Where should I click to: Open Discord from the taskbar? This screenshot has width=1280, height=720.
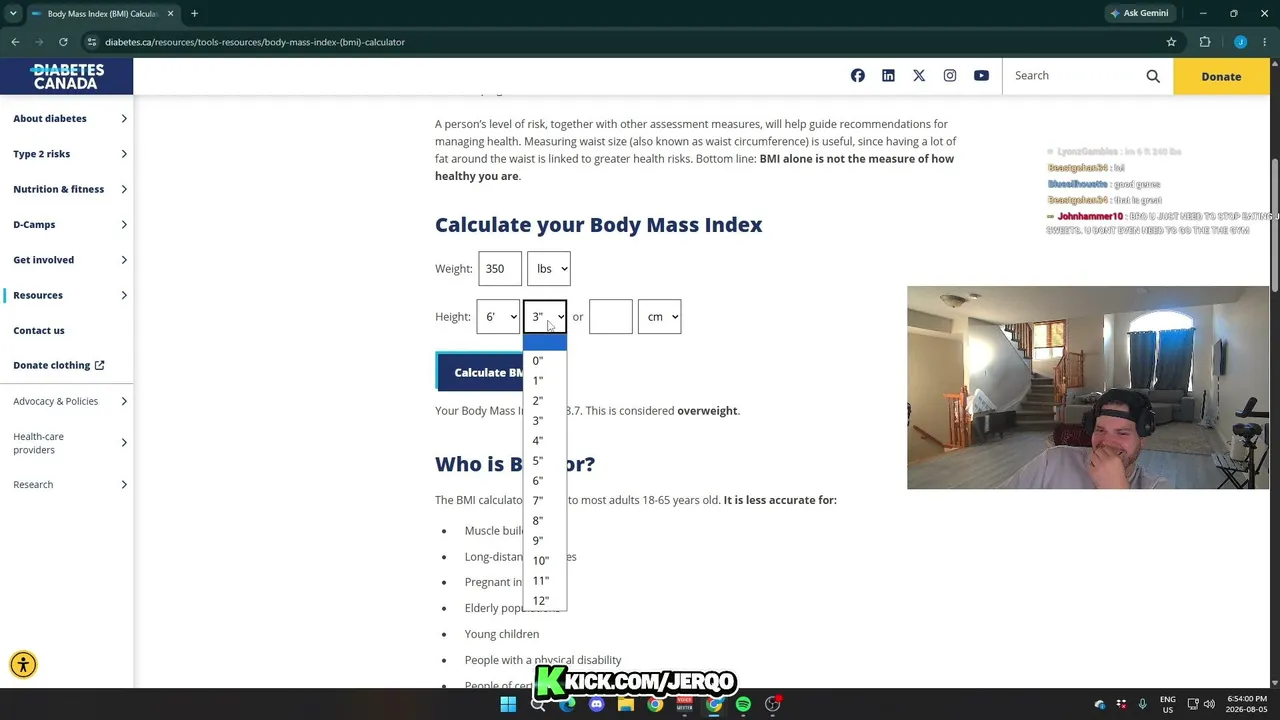(597, 704)
